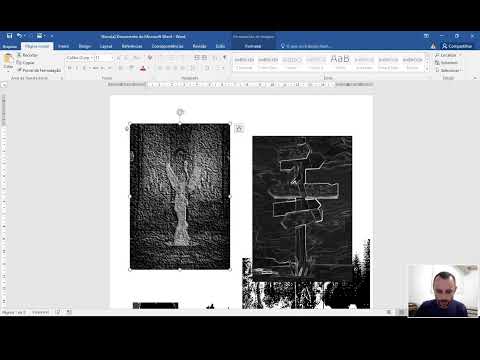
Task: Select the angel statue image
Action: pyautogui.click(x=180, y=196)
